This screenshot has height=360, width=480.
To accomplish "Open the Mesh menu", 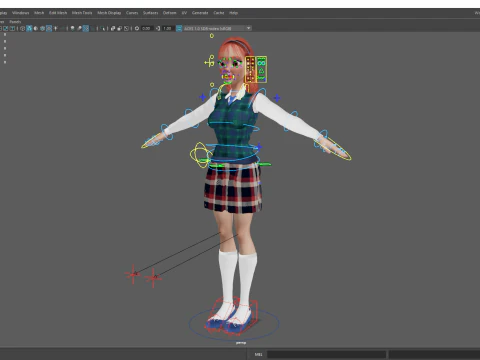I will click(x=39, y=13).
